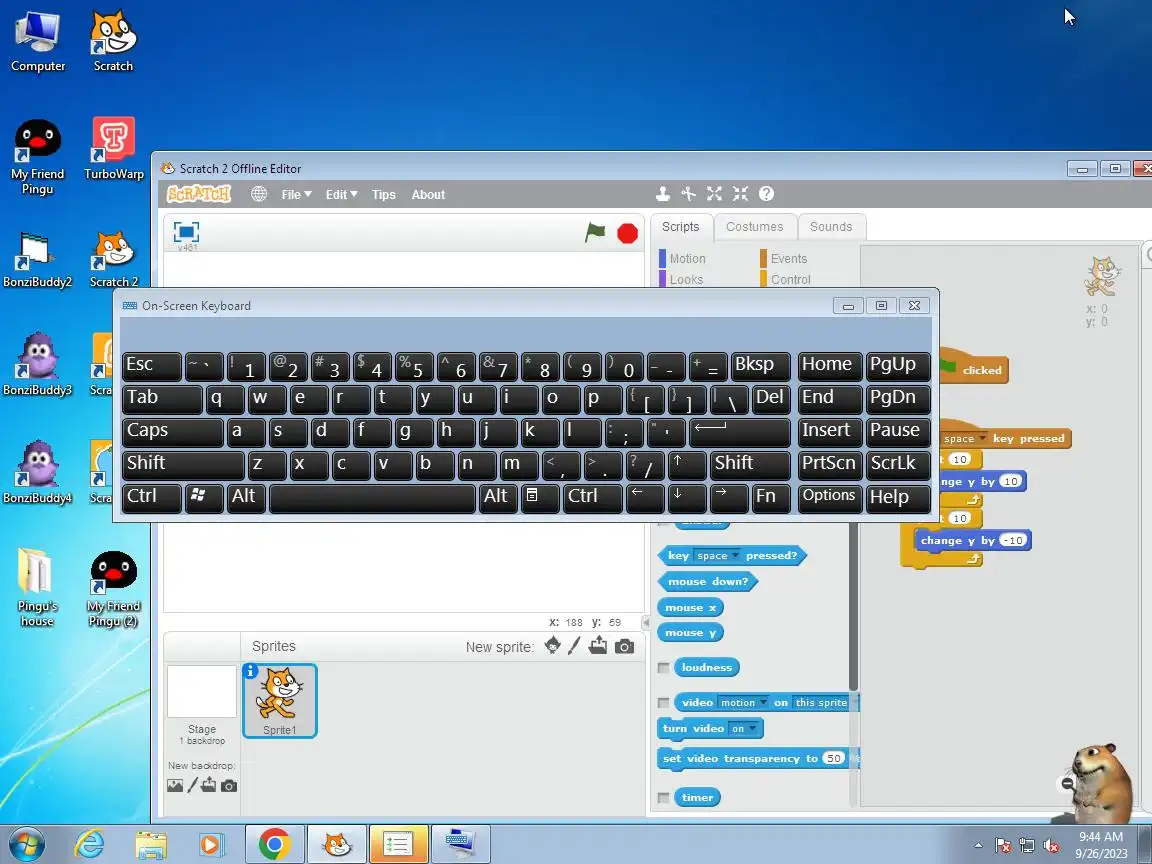Image resolution: width=1152 pixels, height=864 pixels.
Task: Toggle left Alt key on keyboard
Action: (x=245, y=497)
